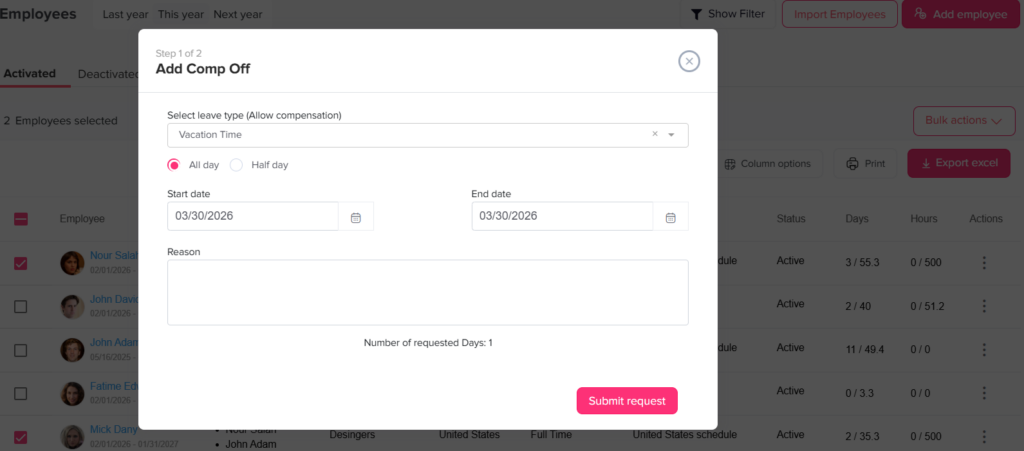Check the John David row checkbox
This screenshot has width=1024, height=451.
pos(21,306)
